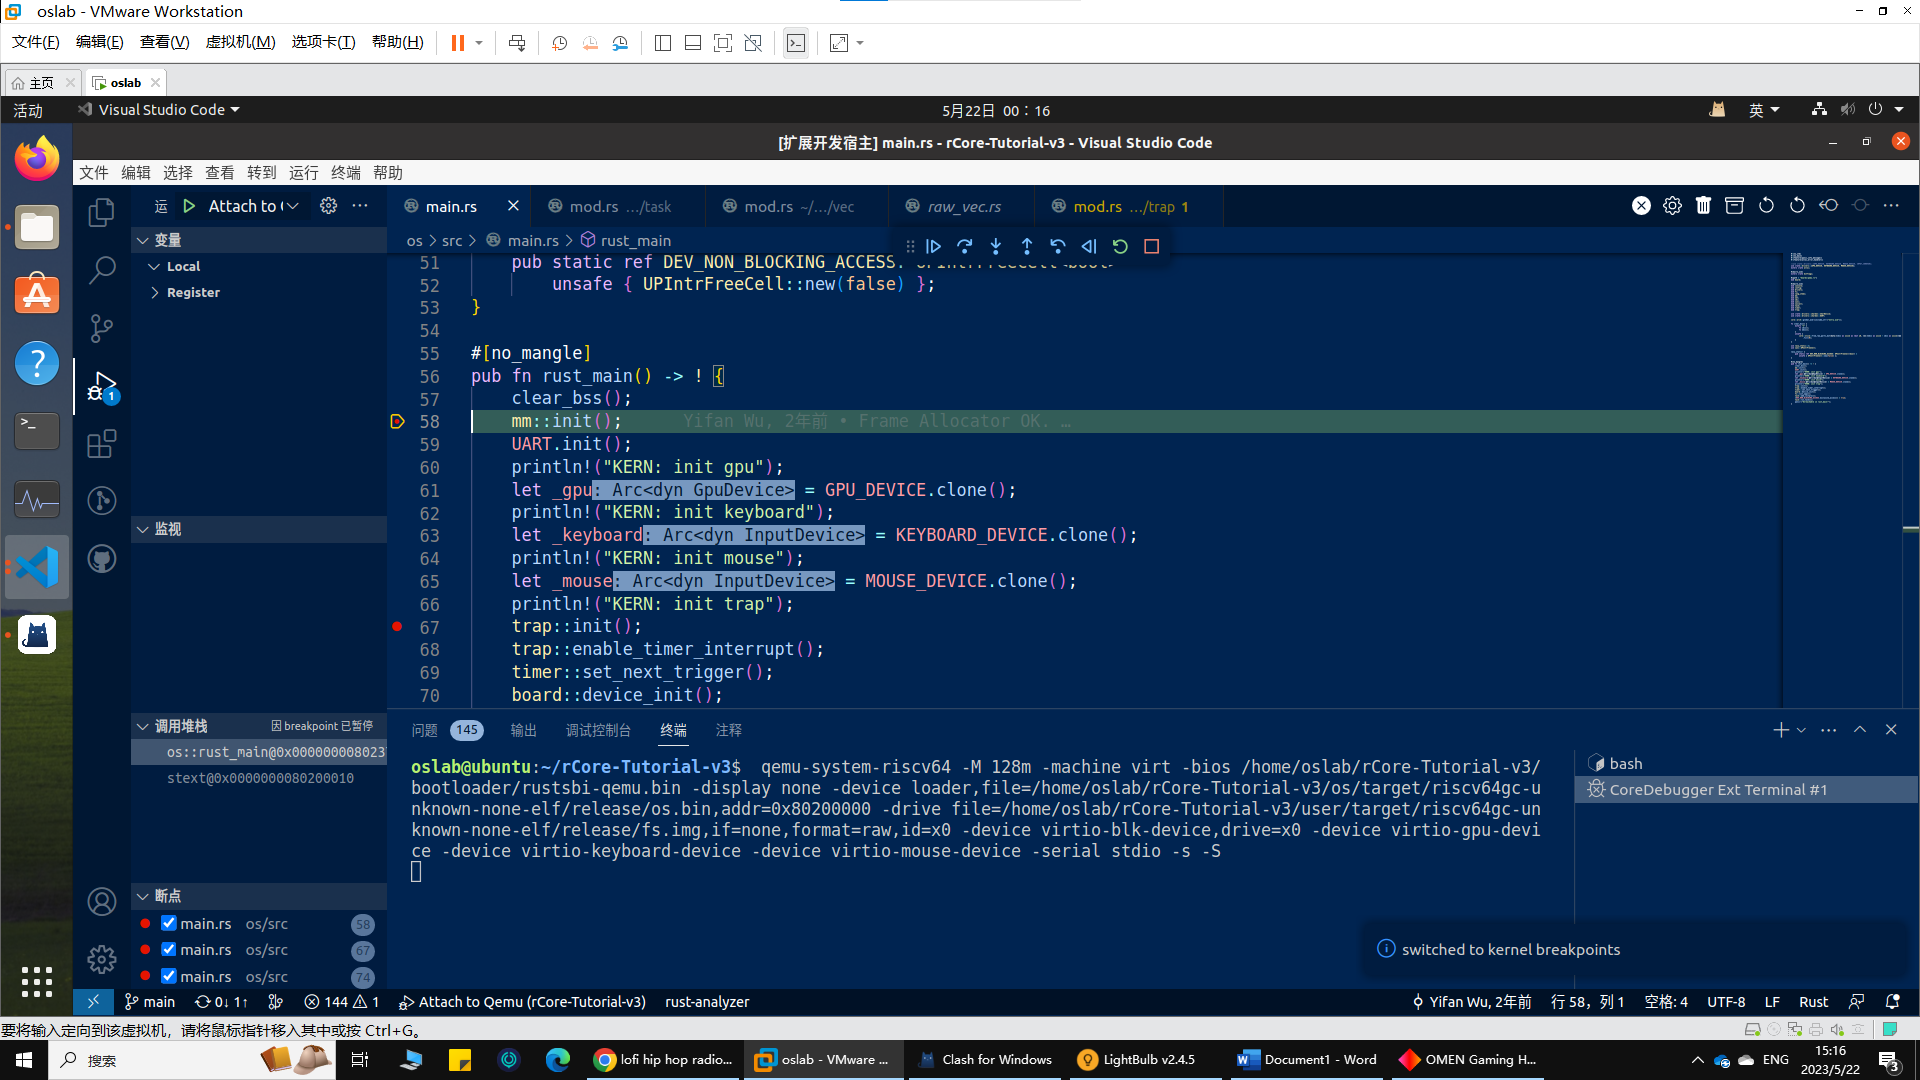
Task: Click the trash icon in editor toolbar
Action: click(x=1703, y=206)
